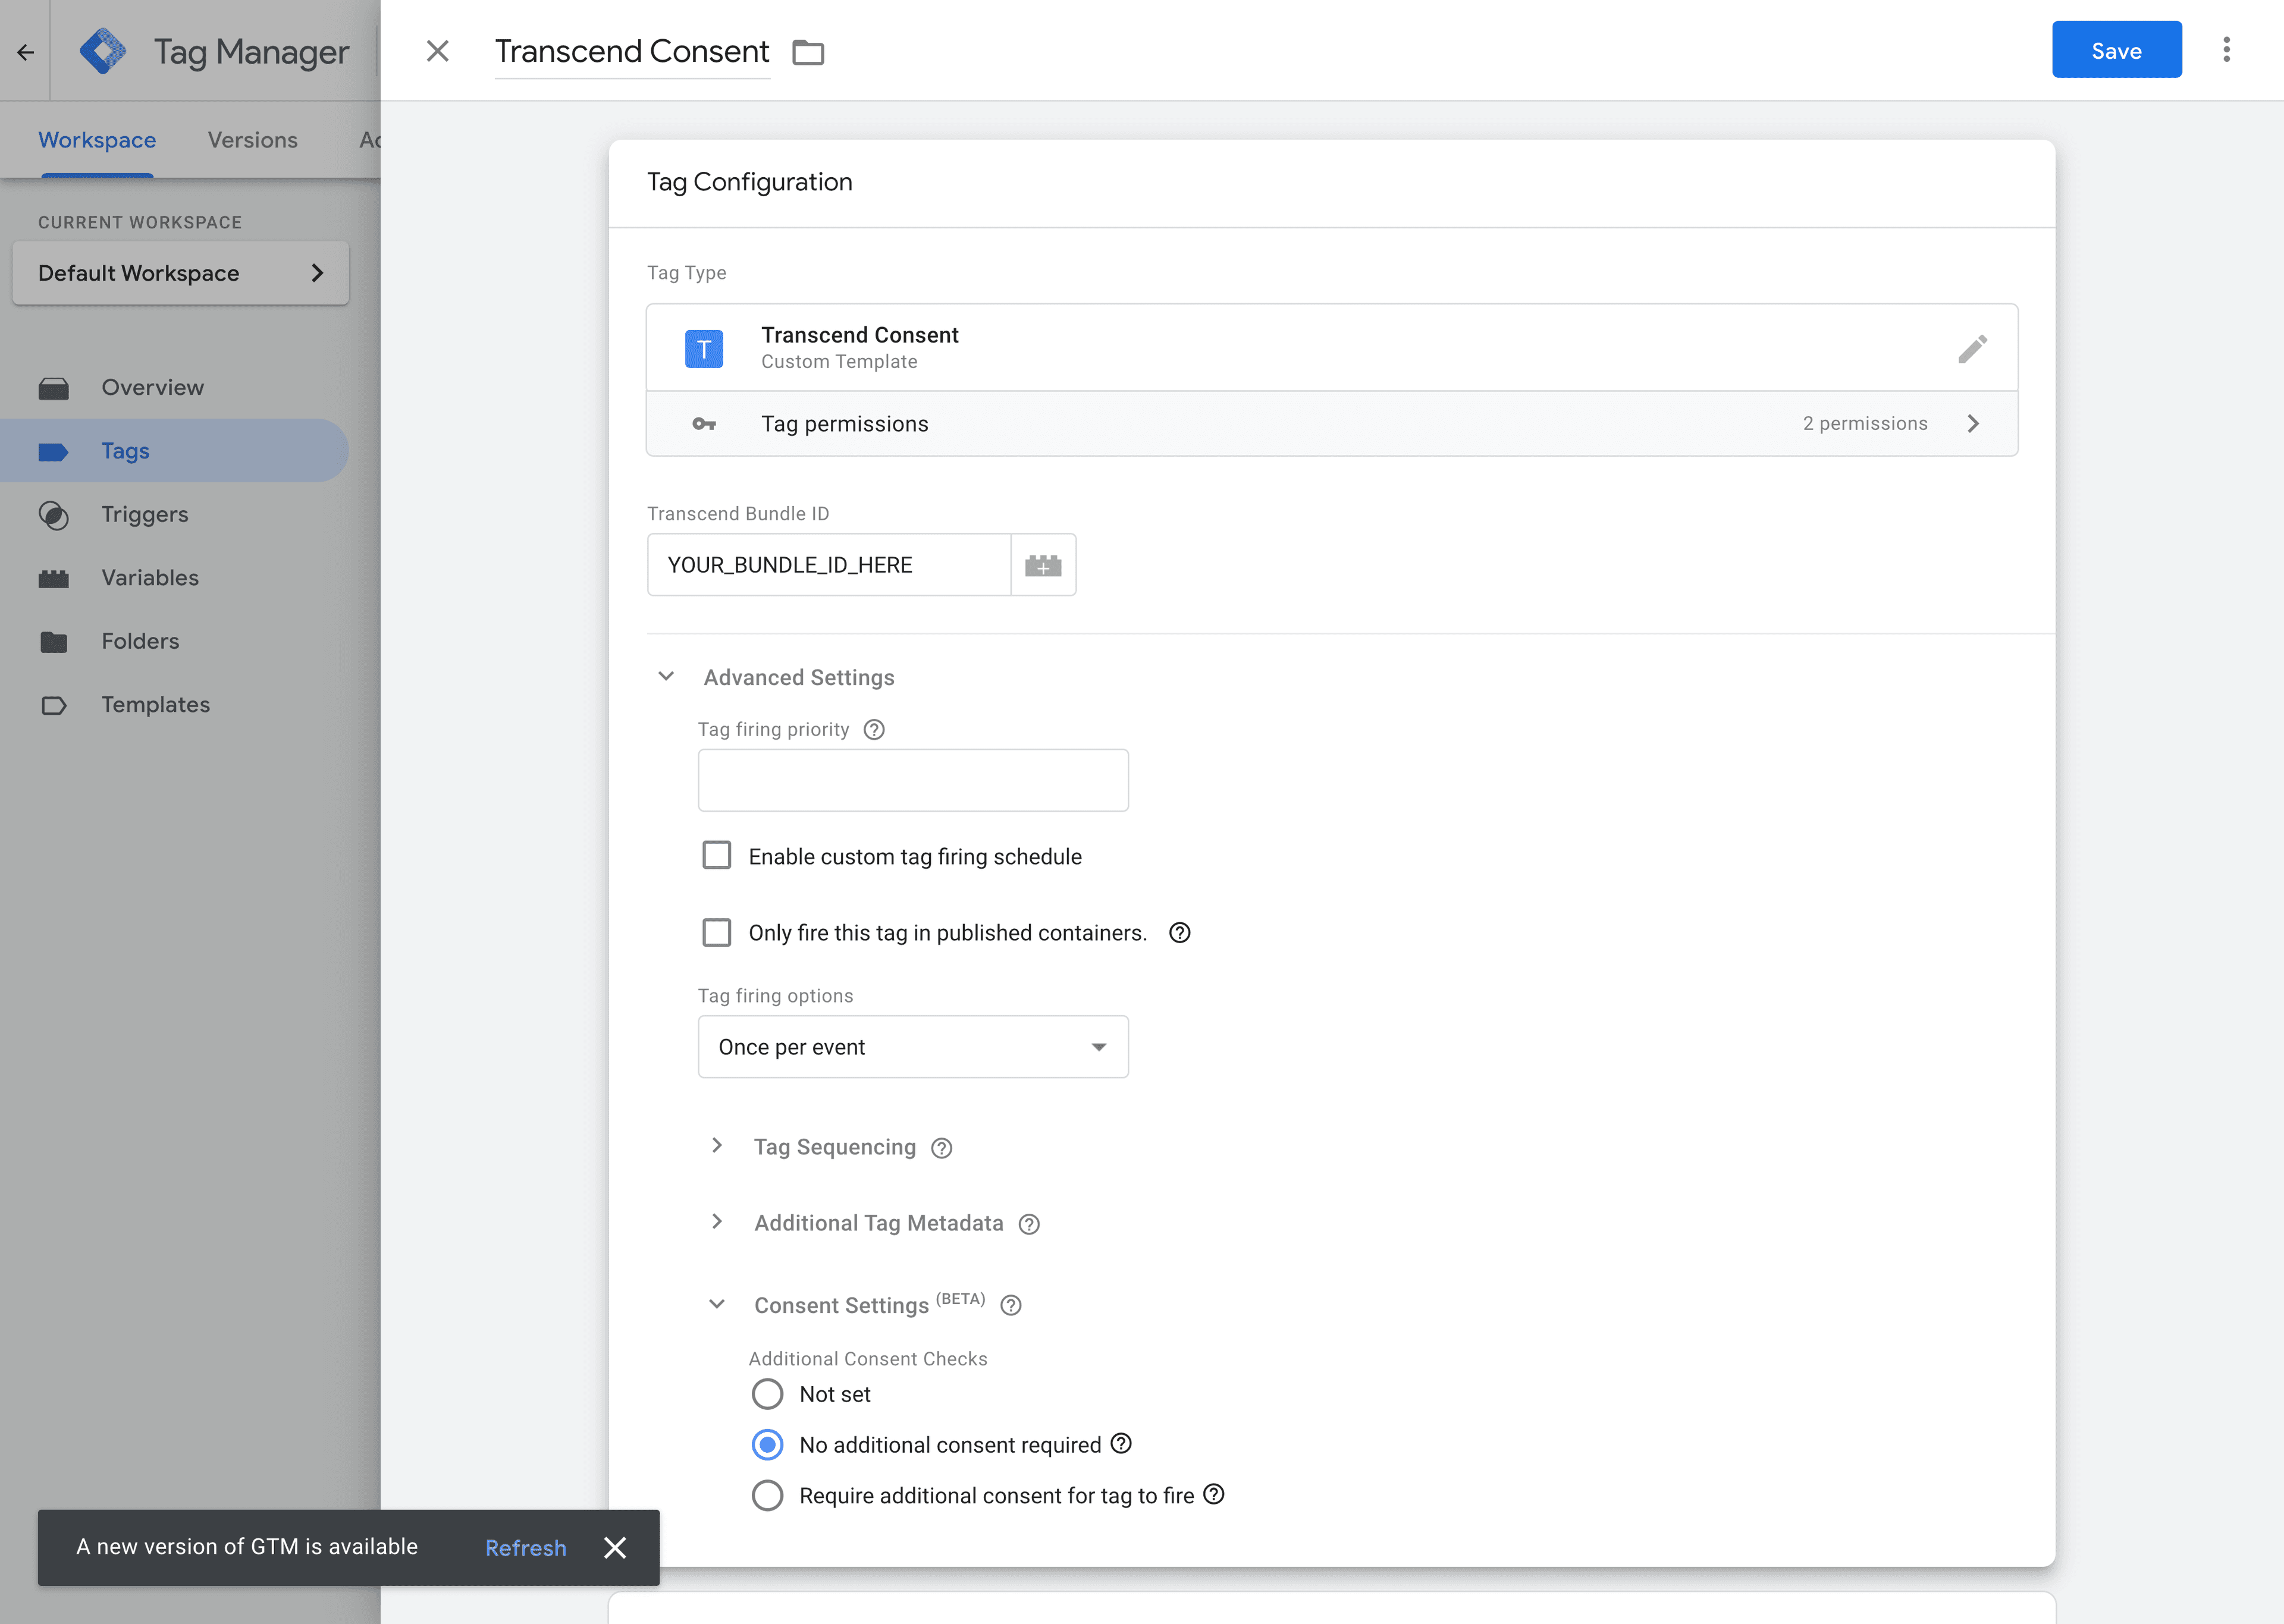Check only fire tag in published containers
The height and width of the screenshot is (1624, 2284).
point(717,932)
